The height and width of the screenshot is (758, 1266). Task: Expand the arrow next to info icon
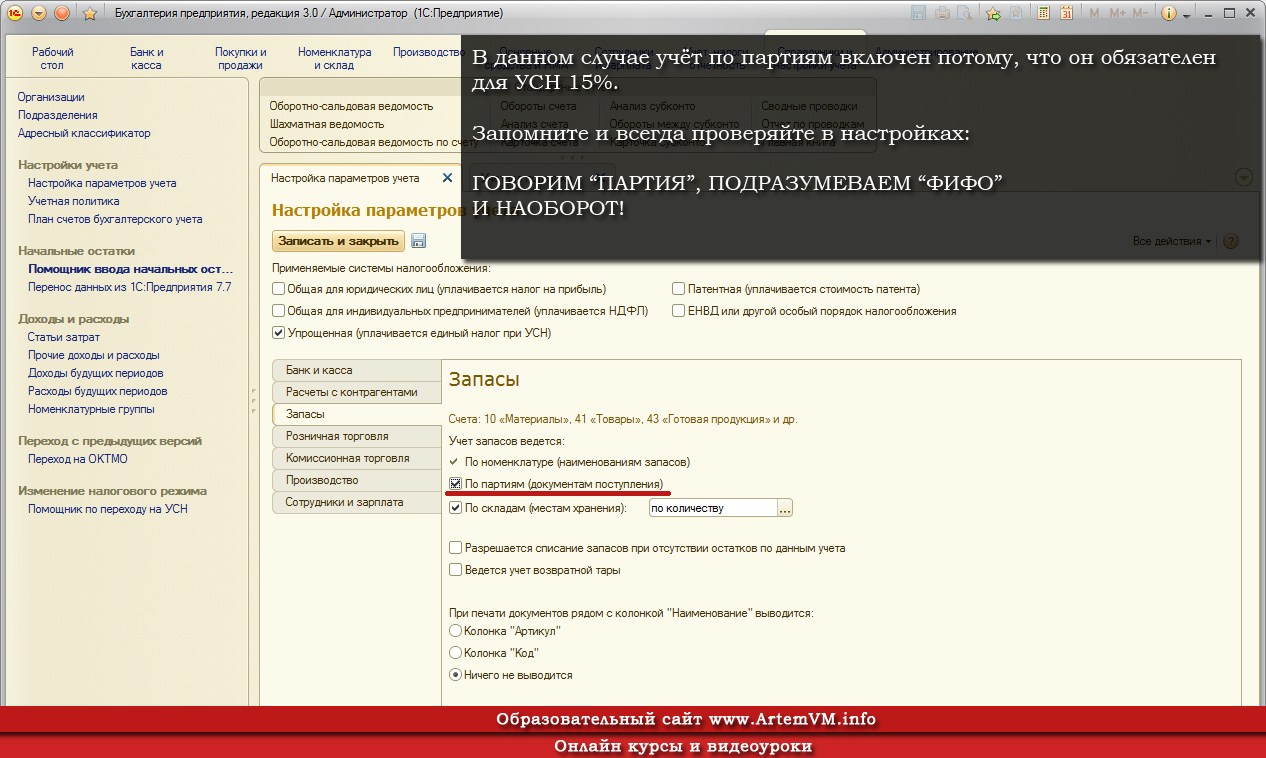click(1186, 15)
